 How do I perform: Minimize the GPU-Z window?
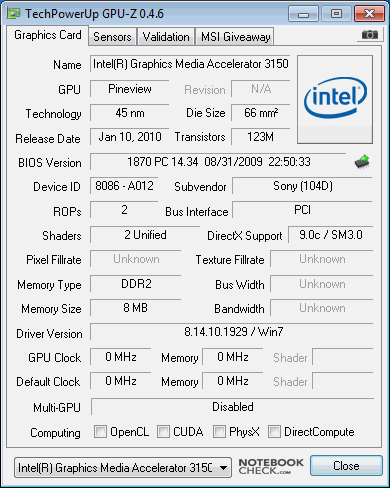[x=304, y=14]
